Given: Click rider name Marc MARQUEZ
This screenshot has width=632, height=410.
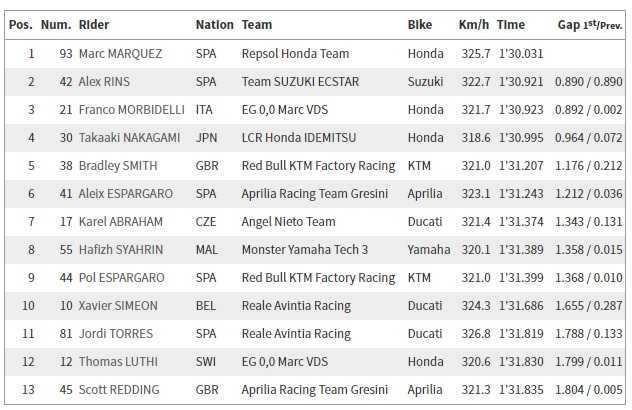Looking at the screenshot, I should click(x=120, y=54).
